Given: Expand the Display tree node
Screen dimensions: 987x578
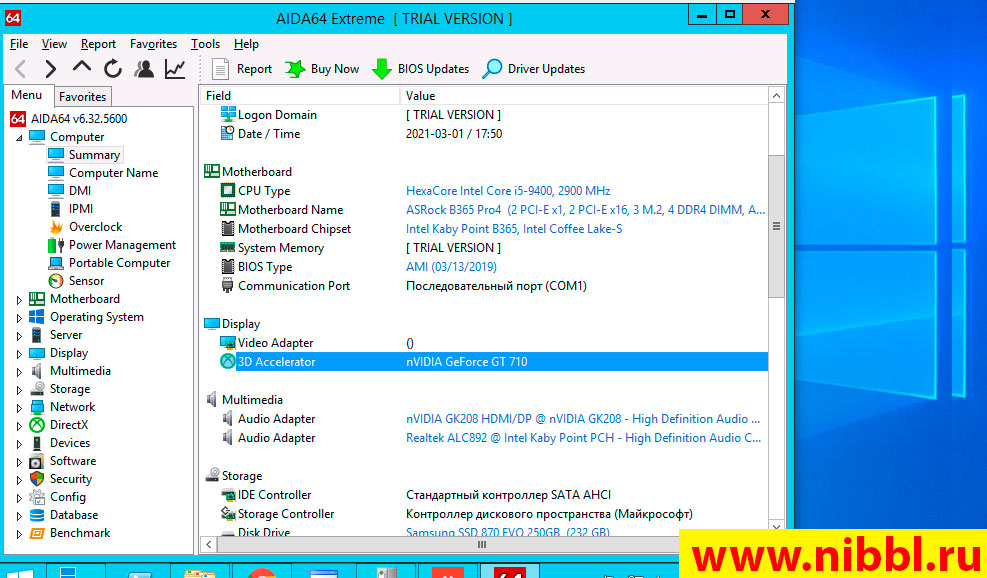Looking at the screenshot, I should coord(19,354).
